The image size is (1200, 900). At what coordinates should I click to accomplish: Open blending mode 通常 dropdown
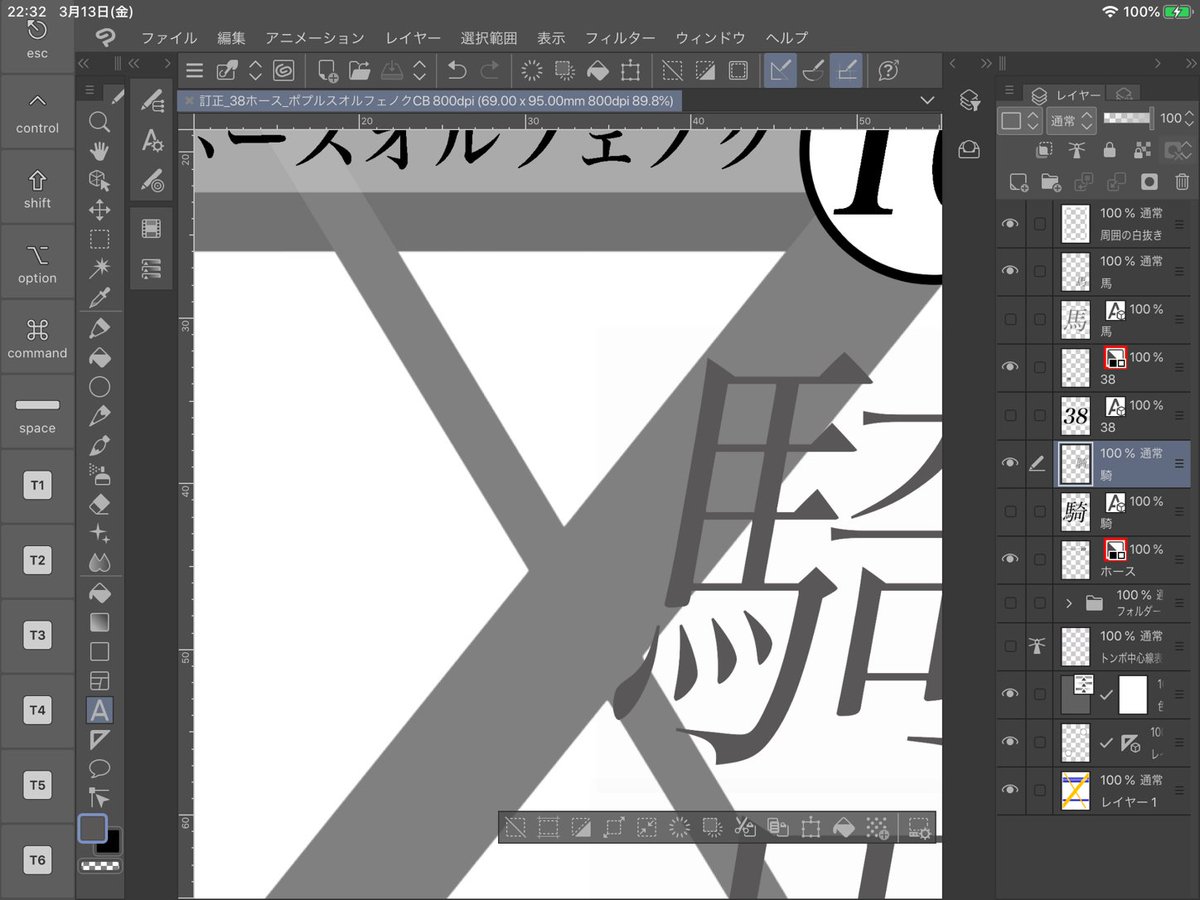click(1072, 120)
